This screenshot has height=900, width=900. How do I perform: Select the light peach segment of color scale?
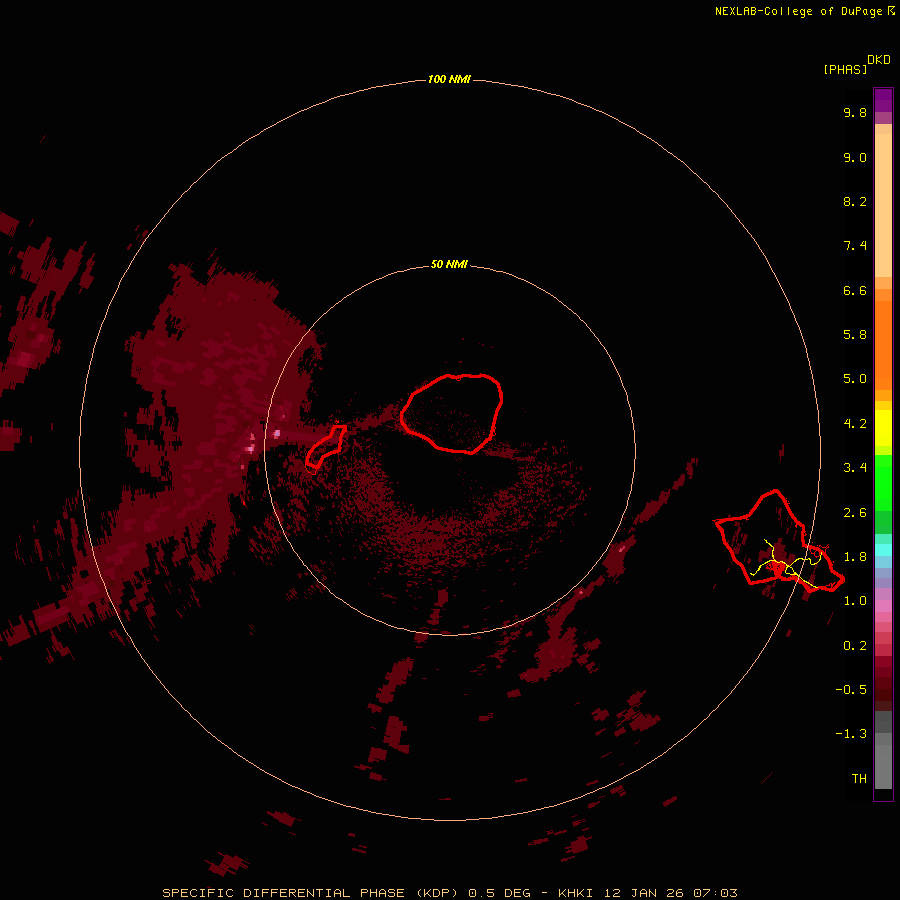click(883, 205)
